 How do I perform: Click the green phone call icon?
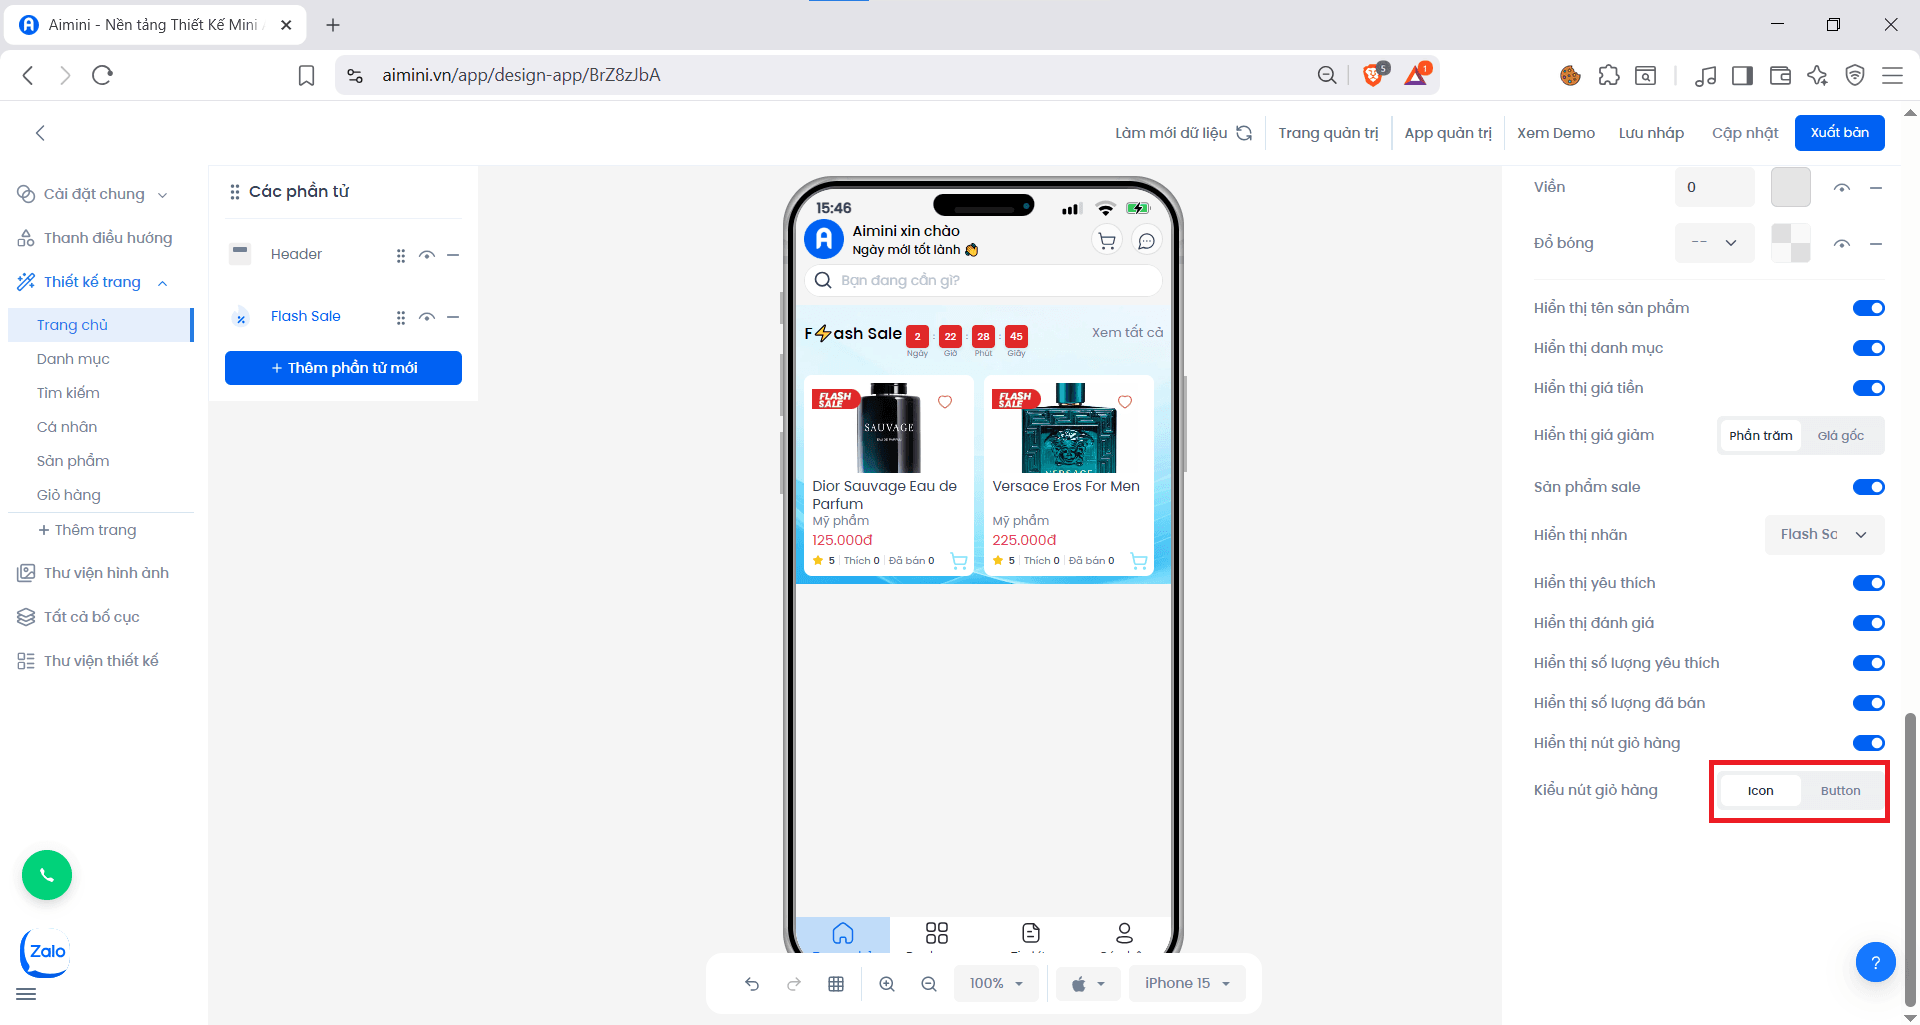coord(47,875)
